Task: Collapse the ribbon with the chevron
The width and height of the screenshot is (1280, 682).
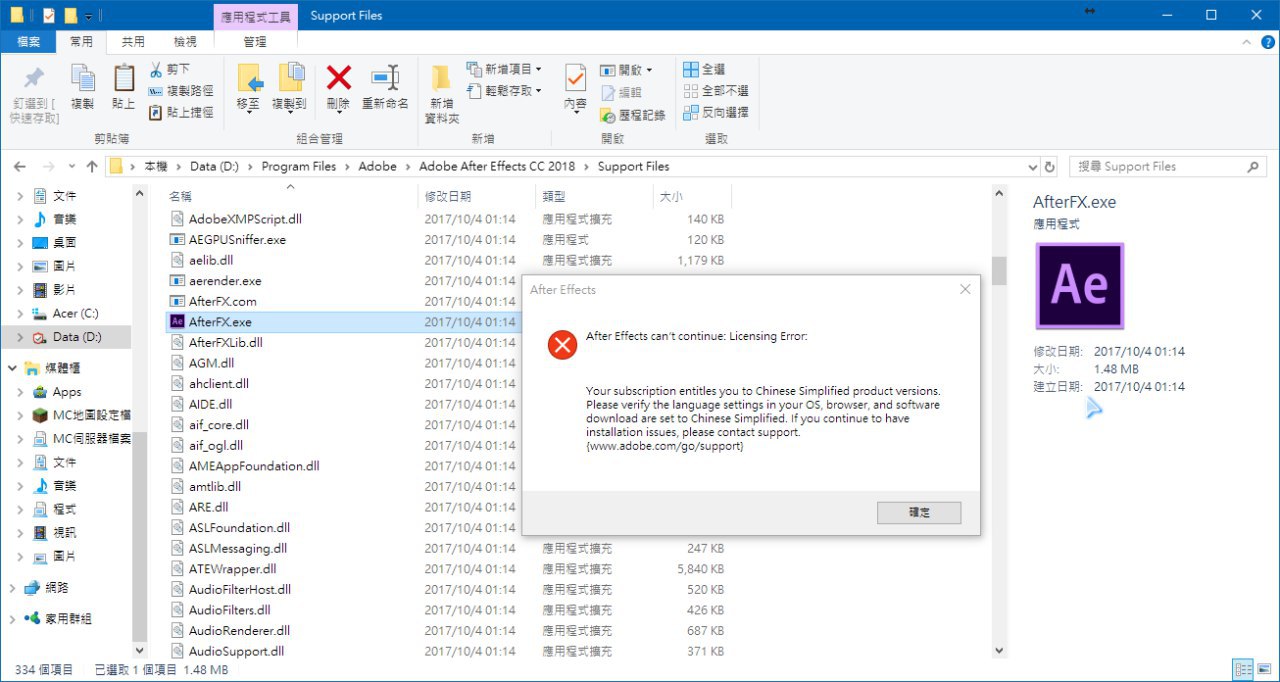Action: pos(1245,42)
